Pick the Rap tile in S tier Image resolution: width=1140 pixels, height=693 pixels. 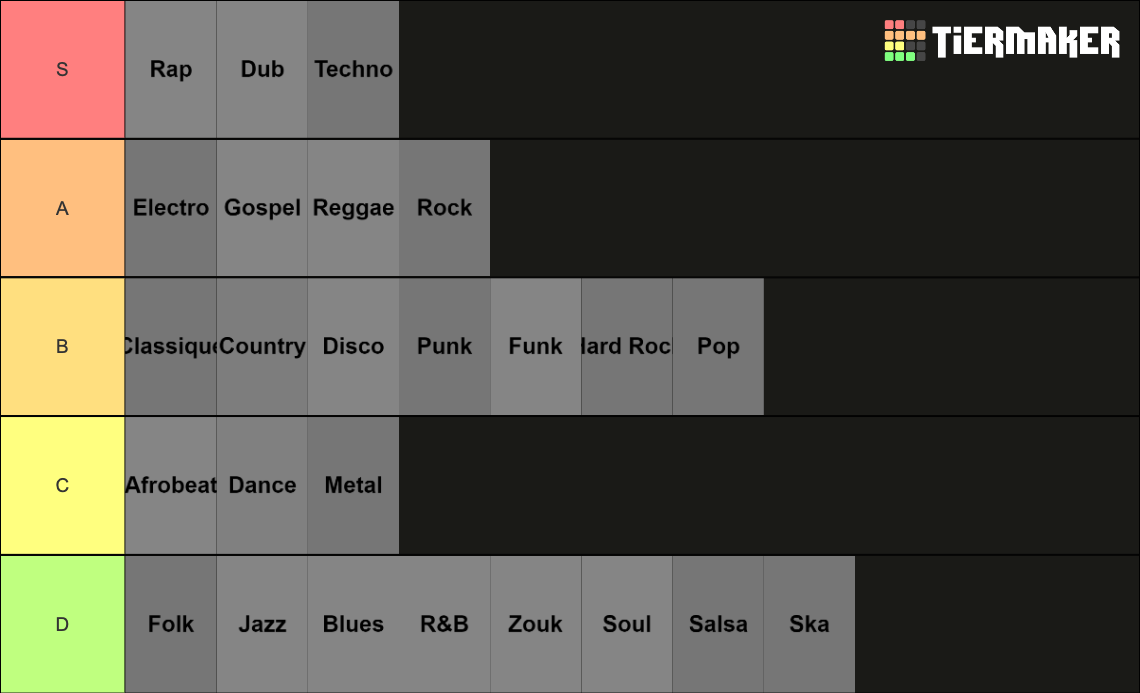[x=171, y=69]
